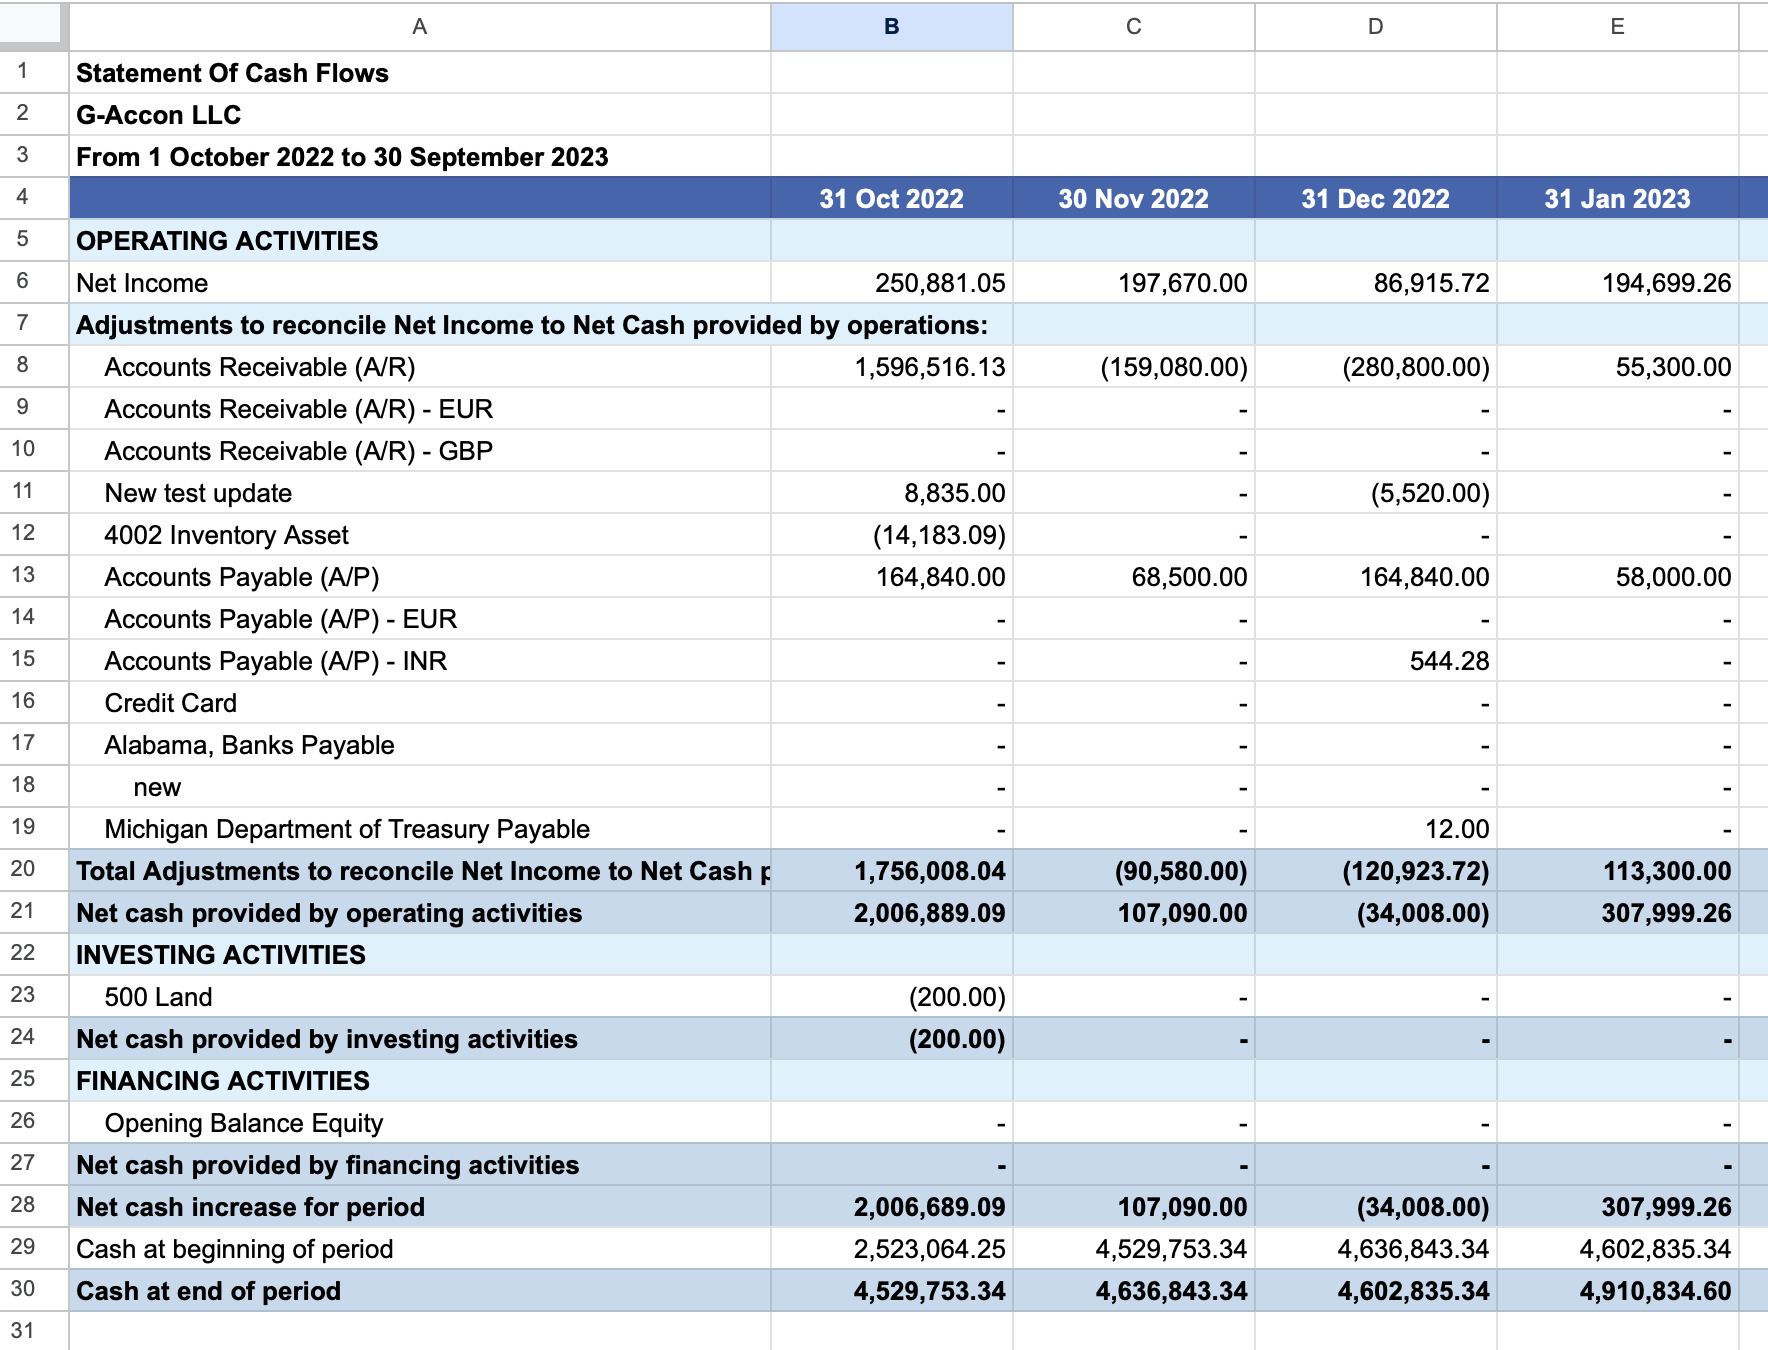Click the indented 'new' label

pyautogui.click(x=157, y=787)
